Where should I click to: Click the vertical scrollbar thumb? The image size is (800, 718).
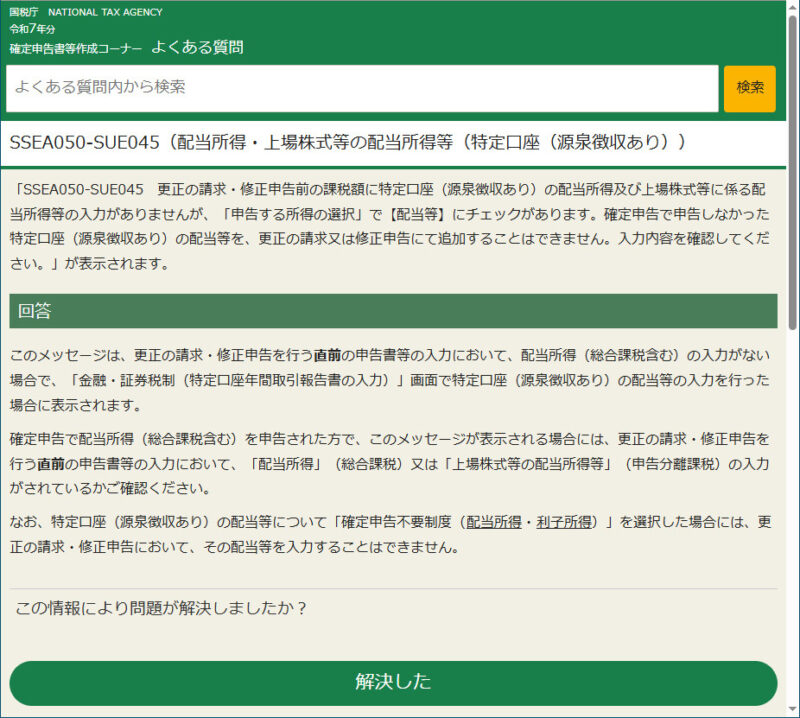(793, 170)
